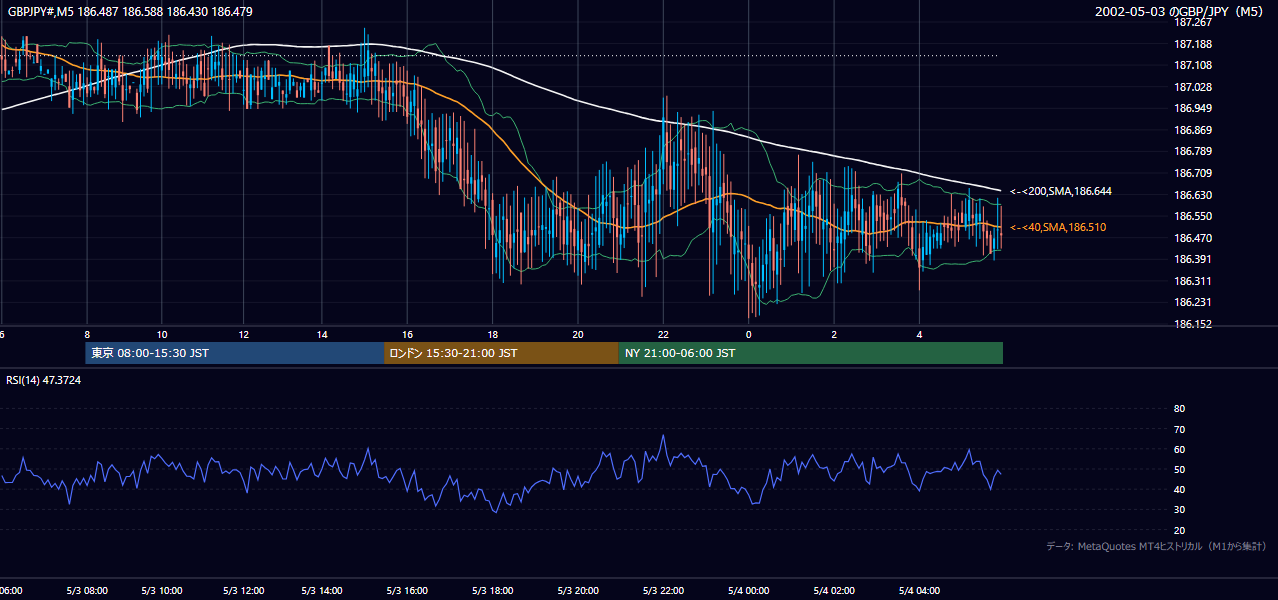This screenshot has height=600, width=1278.
Task: Click price axis value 186.152
Action: click(1193, 324)
